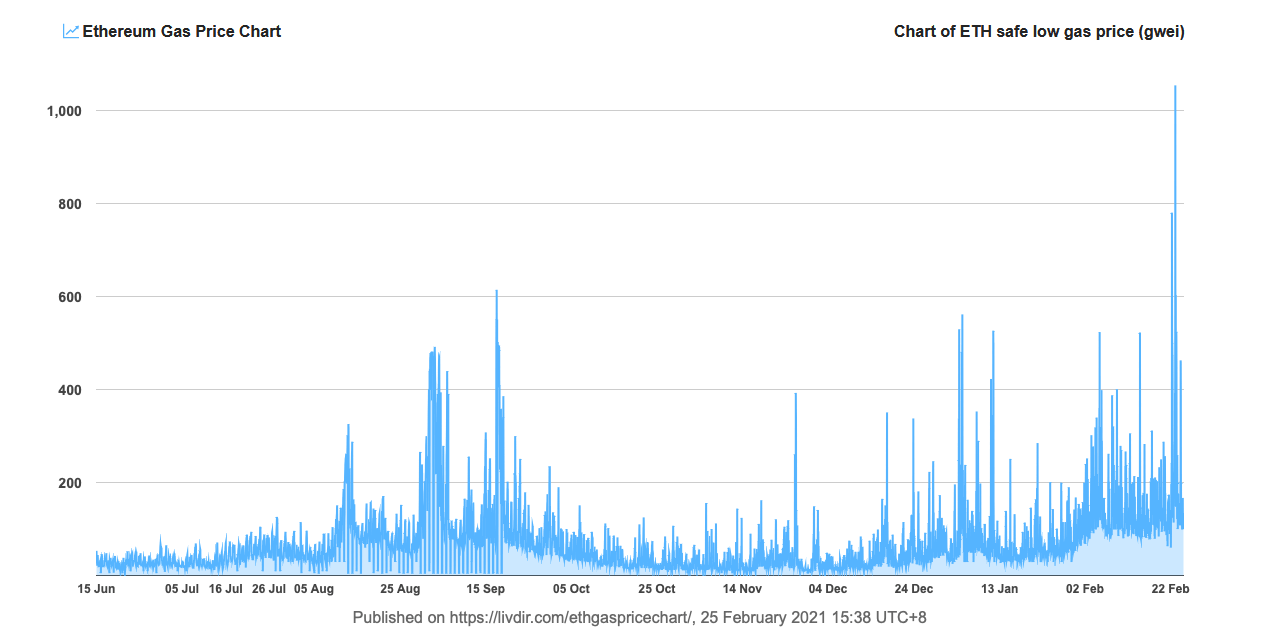Click the 15 Sep x-axis date label
Image resolution: width=1280 pixels, height=640 pixels.
pyautogui.click(x=486, y=589)
